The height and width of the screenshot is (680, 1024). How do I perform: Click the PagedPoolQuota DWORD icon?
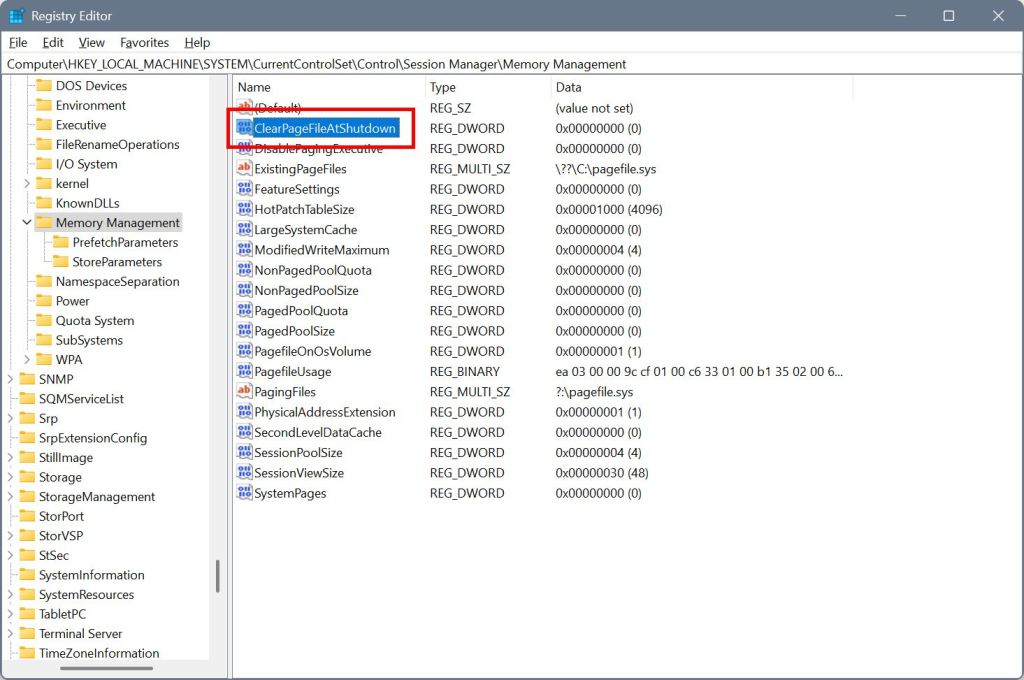(x=244, y=310)
